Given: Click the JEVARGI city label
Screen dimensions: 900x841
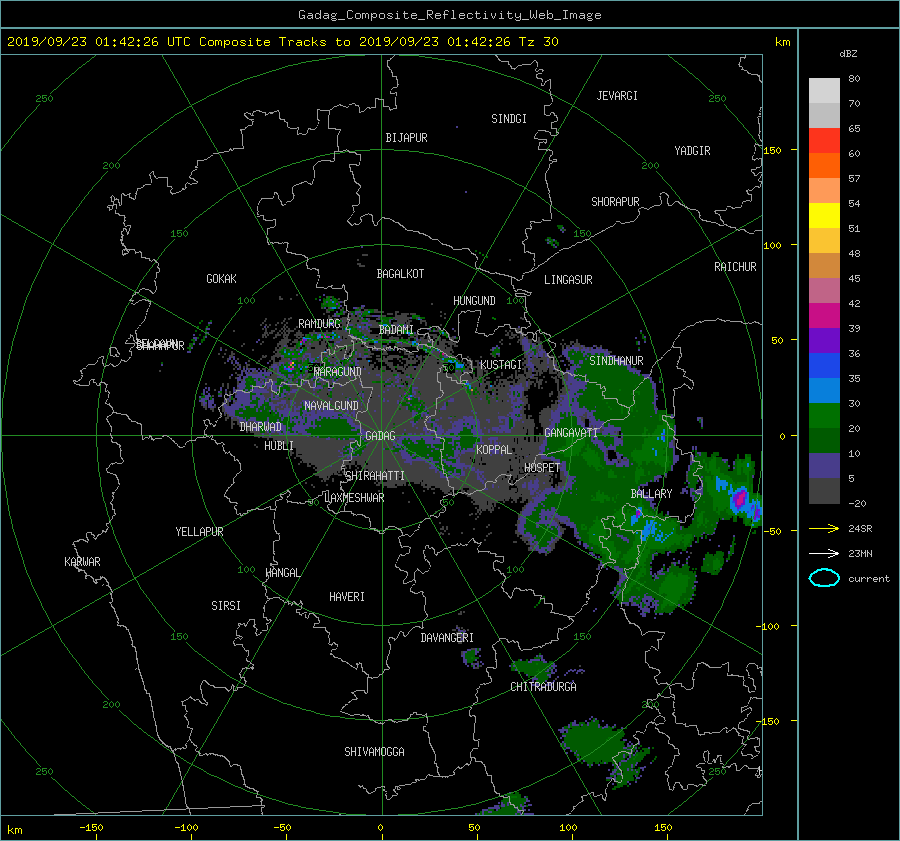Looking at the screenshot, I should [x=617, y=96].
